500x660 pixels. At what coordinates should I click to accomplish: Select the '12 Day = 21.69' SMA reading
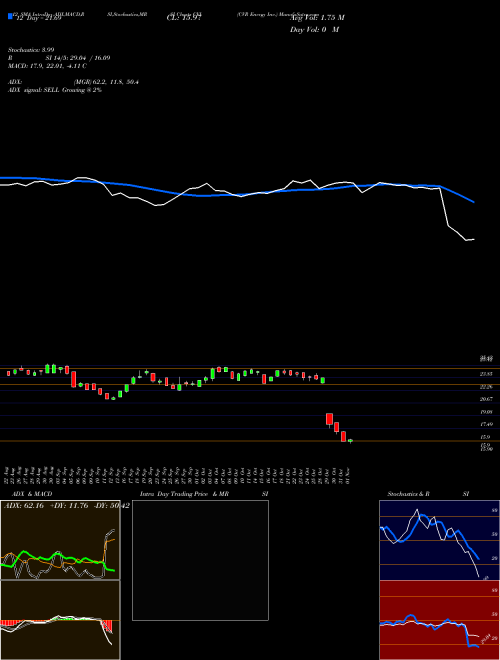tap(37, 19)
